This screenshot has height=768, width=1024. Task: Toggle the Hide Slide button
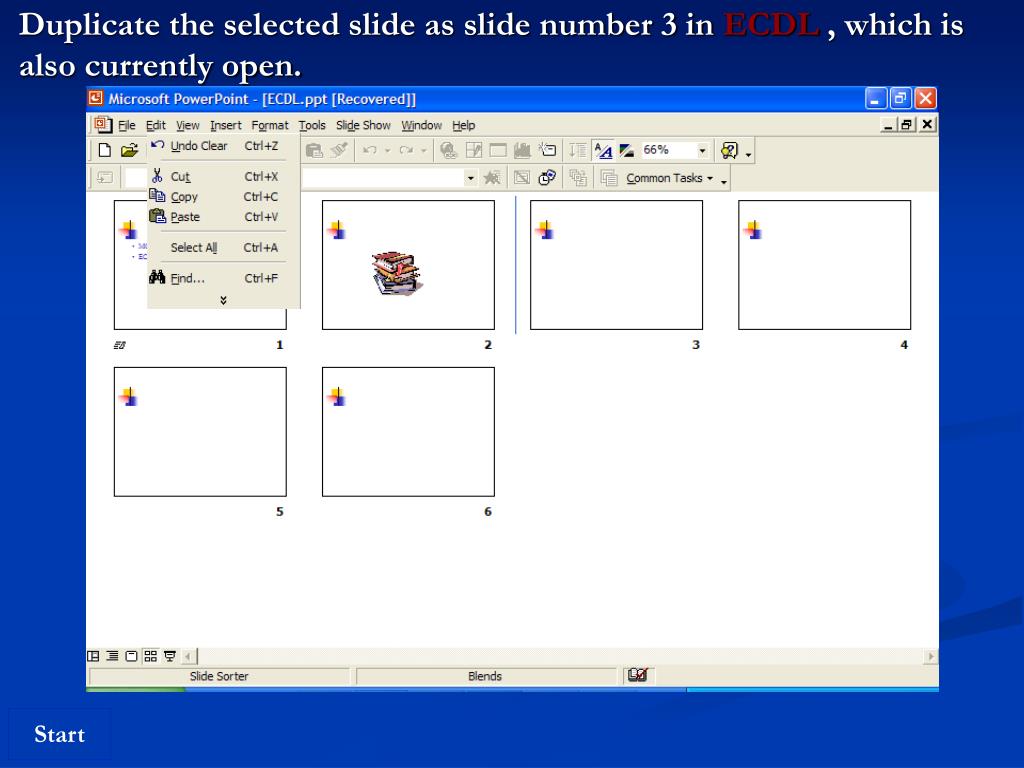522,177
